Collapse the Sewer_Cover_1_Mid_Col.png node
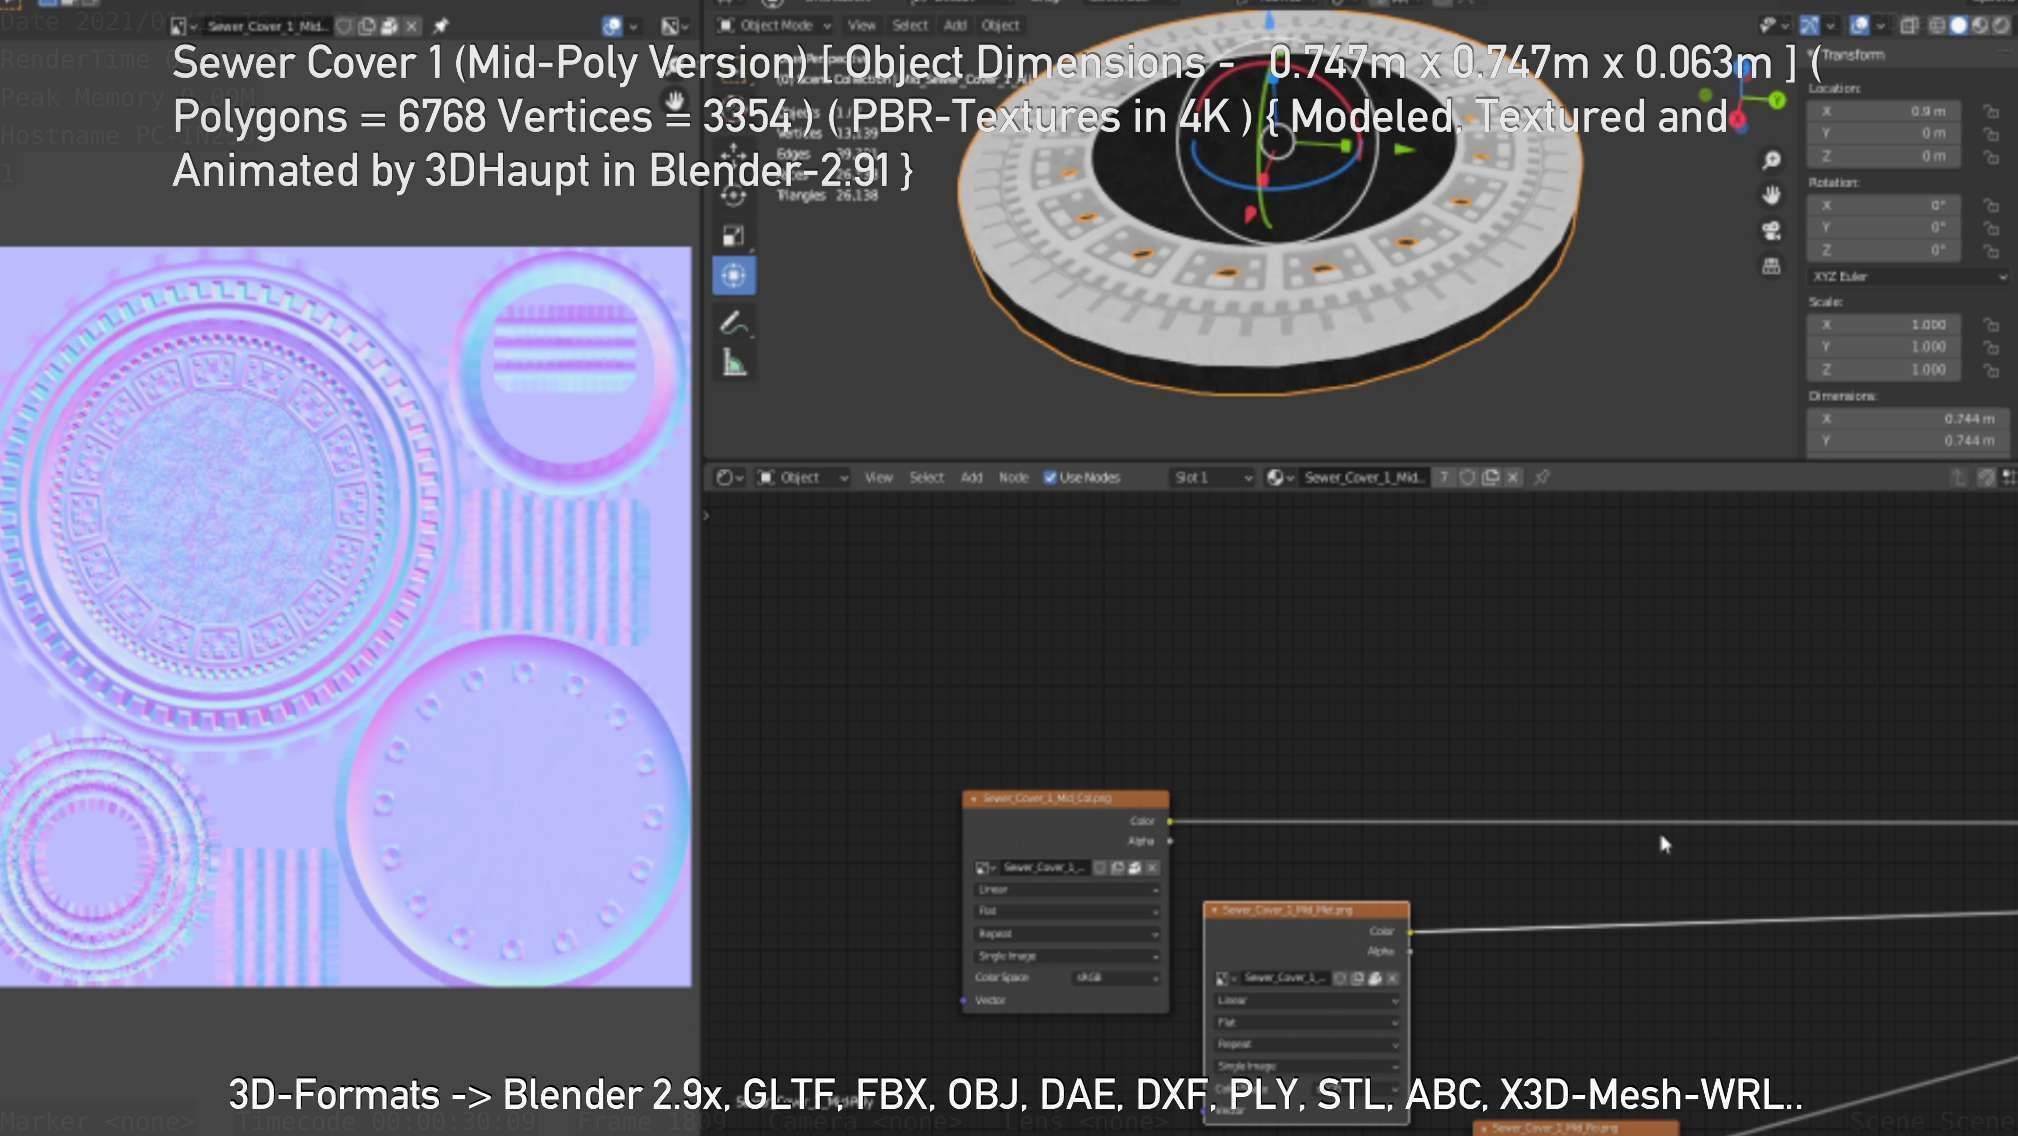Screen dimensions: 2018x1136 [972, 798]
